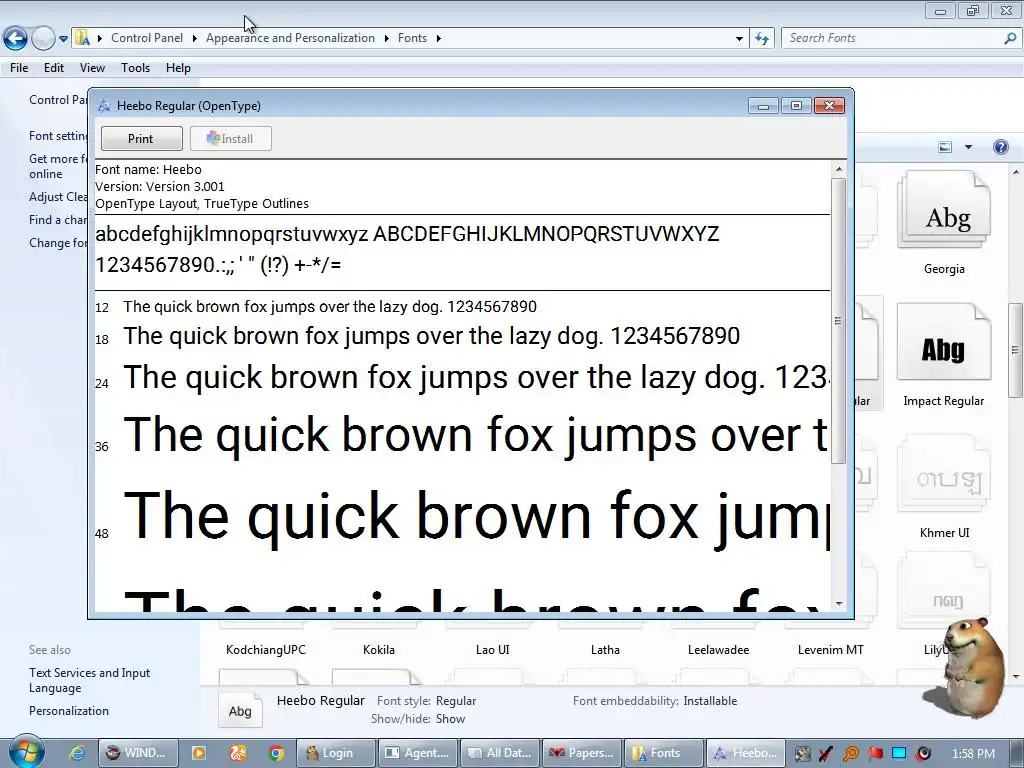Switch to the Papers taskbar window
1024x768 pixels.
coord(582,753)
